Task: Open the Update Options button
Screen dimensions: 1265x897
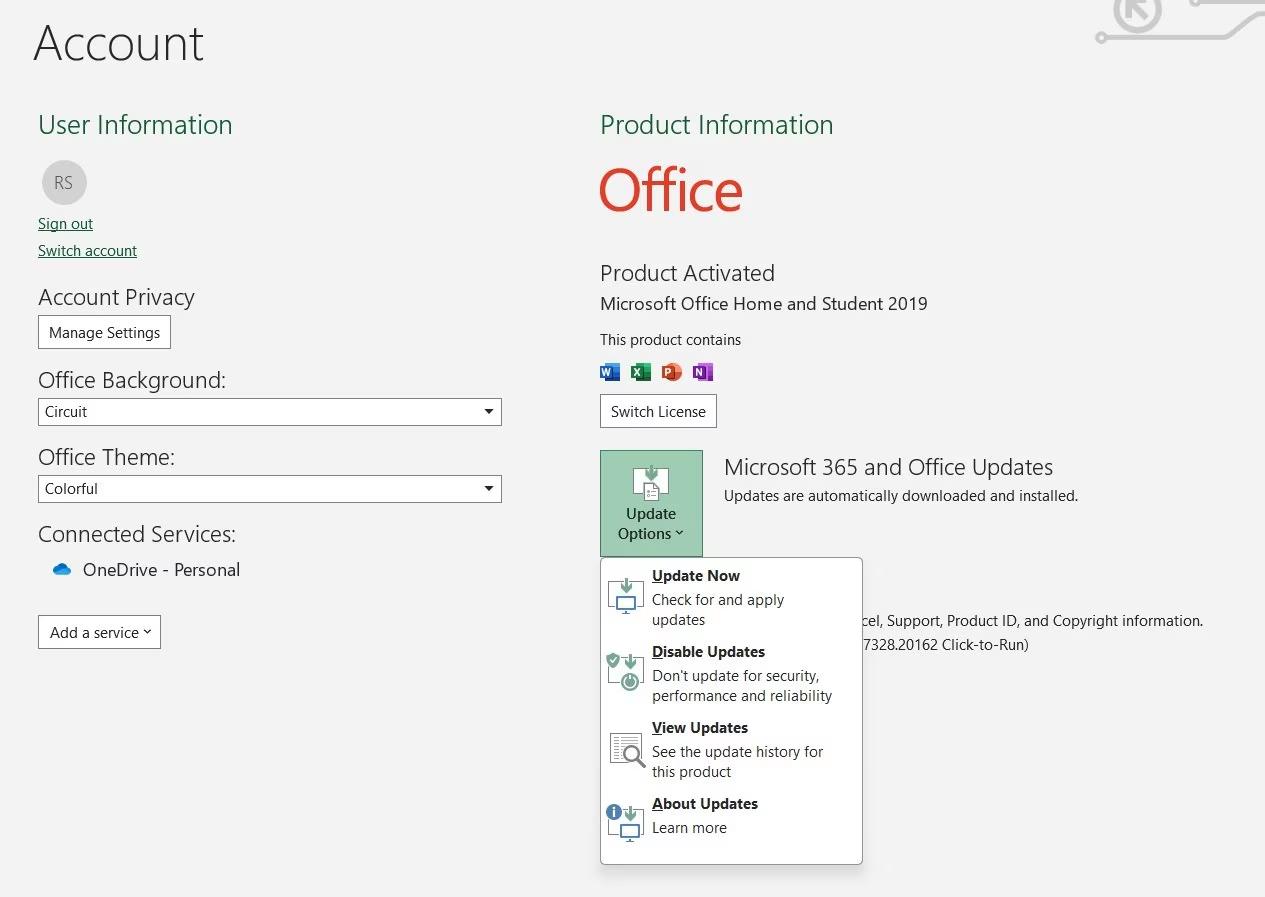Action: [651, 503]
